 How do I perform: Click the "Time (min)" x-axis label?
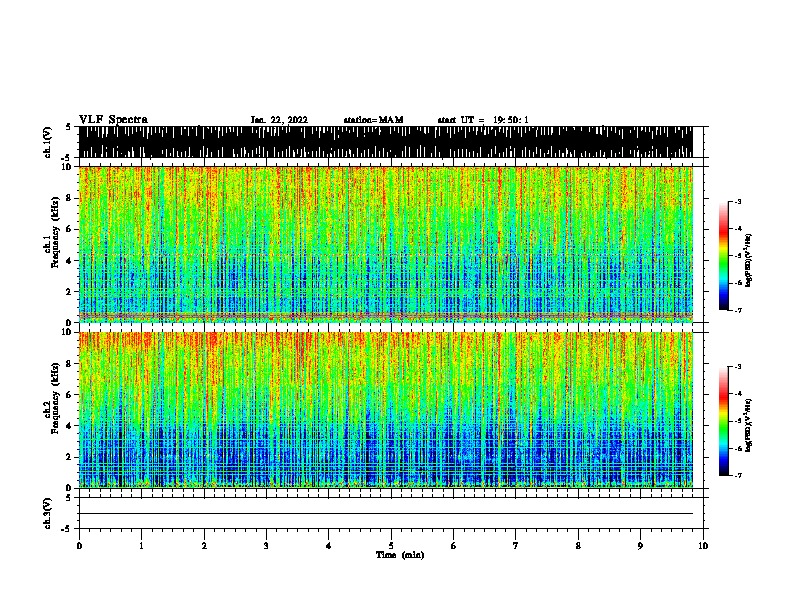400,555
